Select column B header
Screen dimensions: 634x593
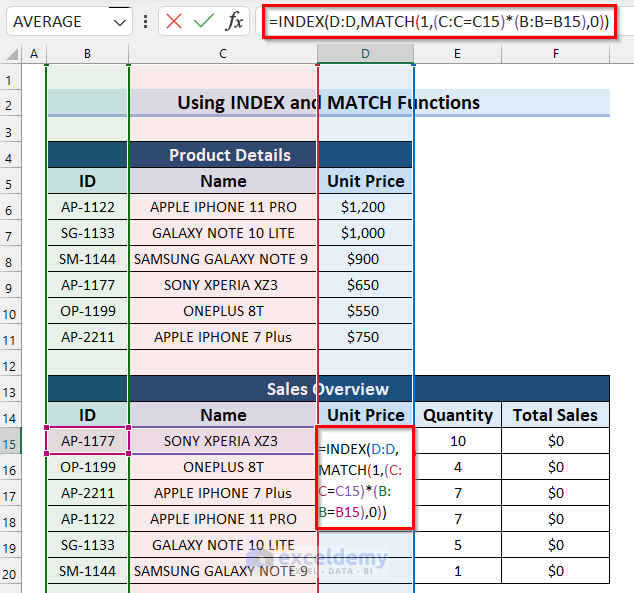tap(87, 54)
